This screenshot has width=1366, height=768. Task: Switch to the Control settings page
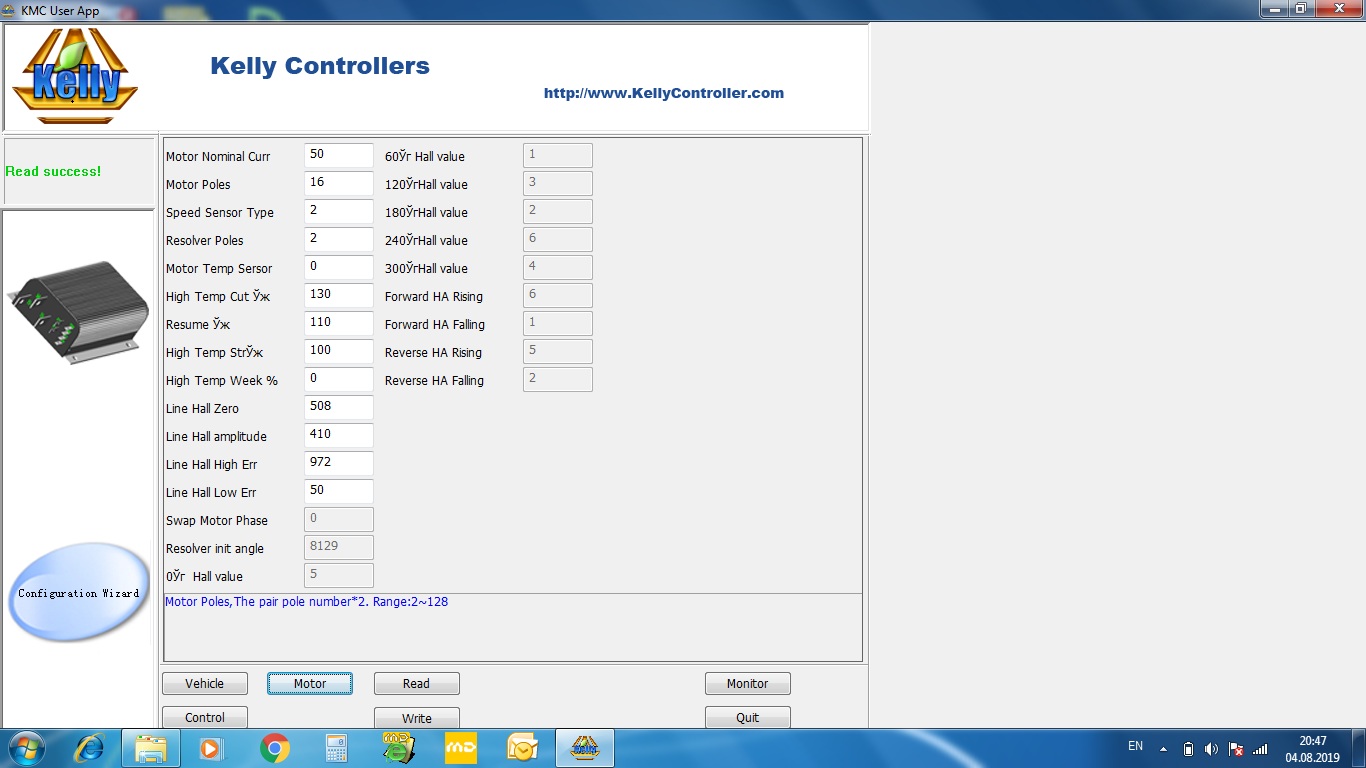[x=205, y=718]
